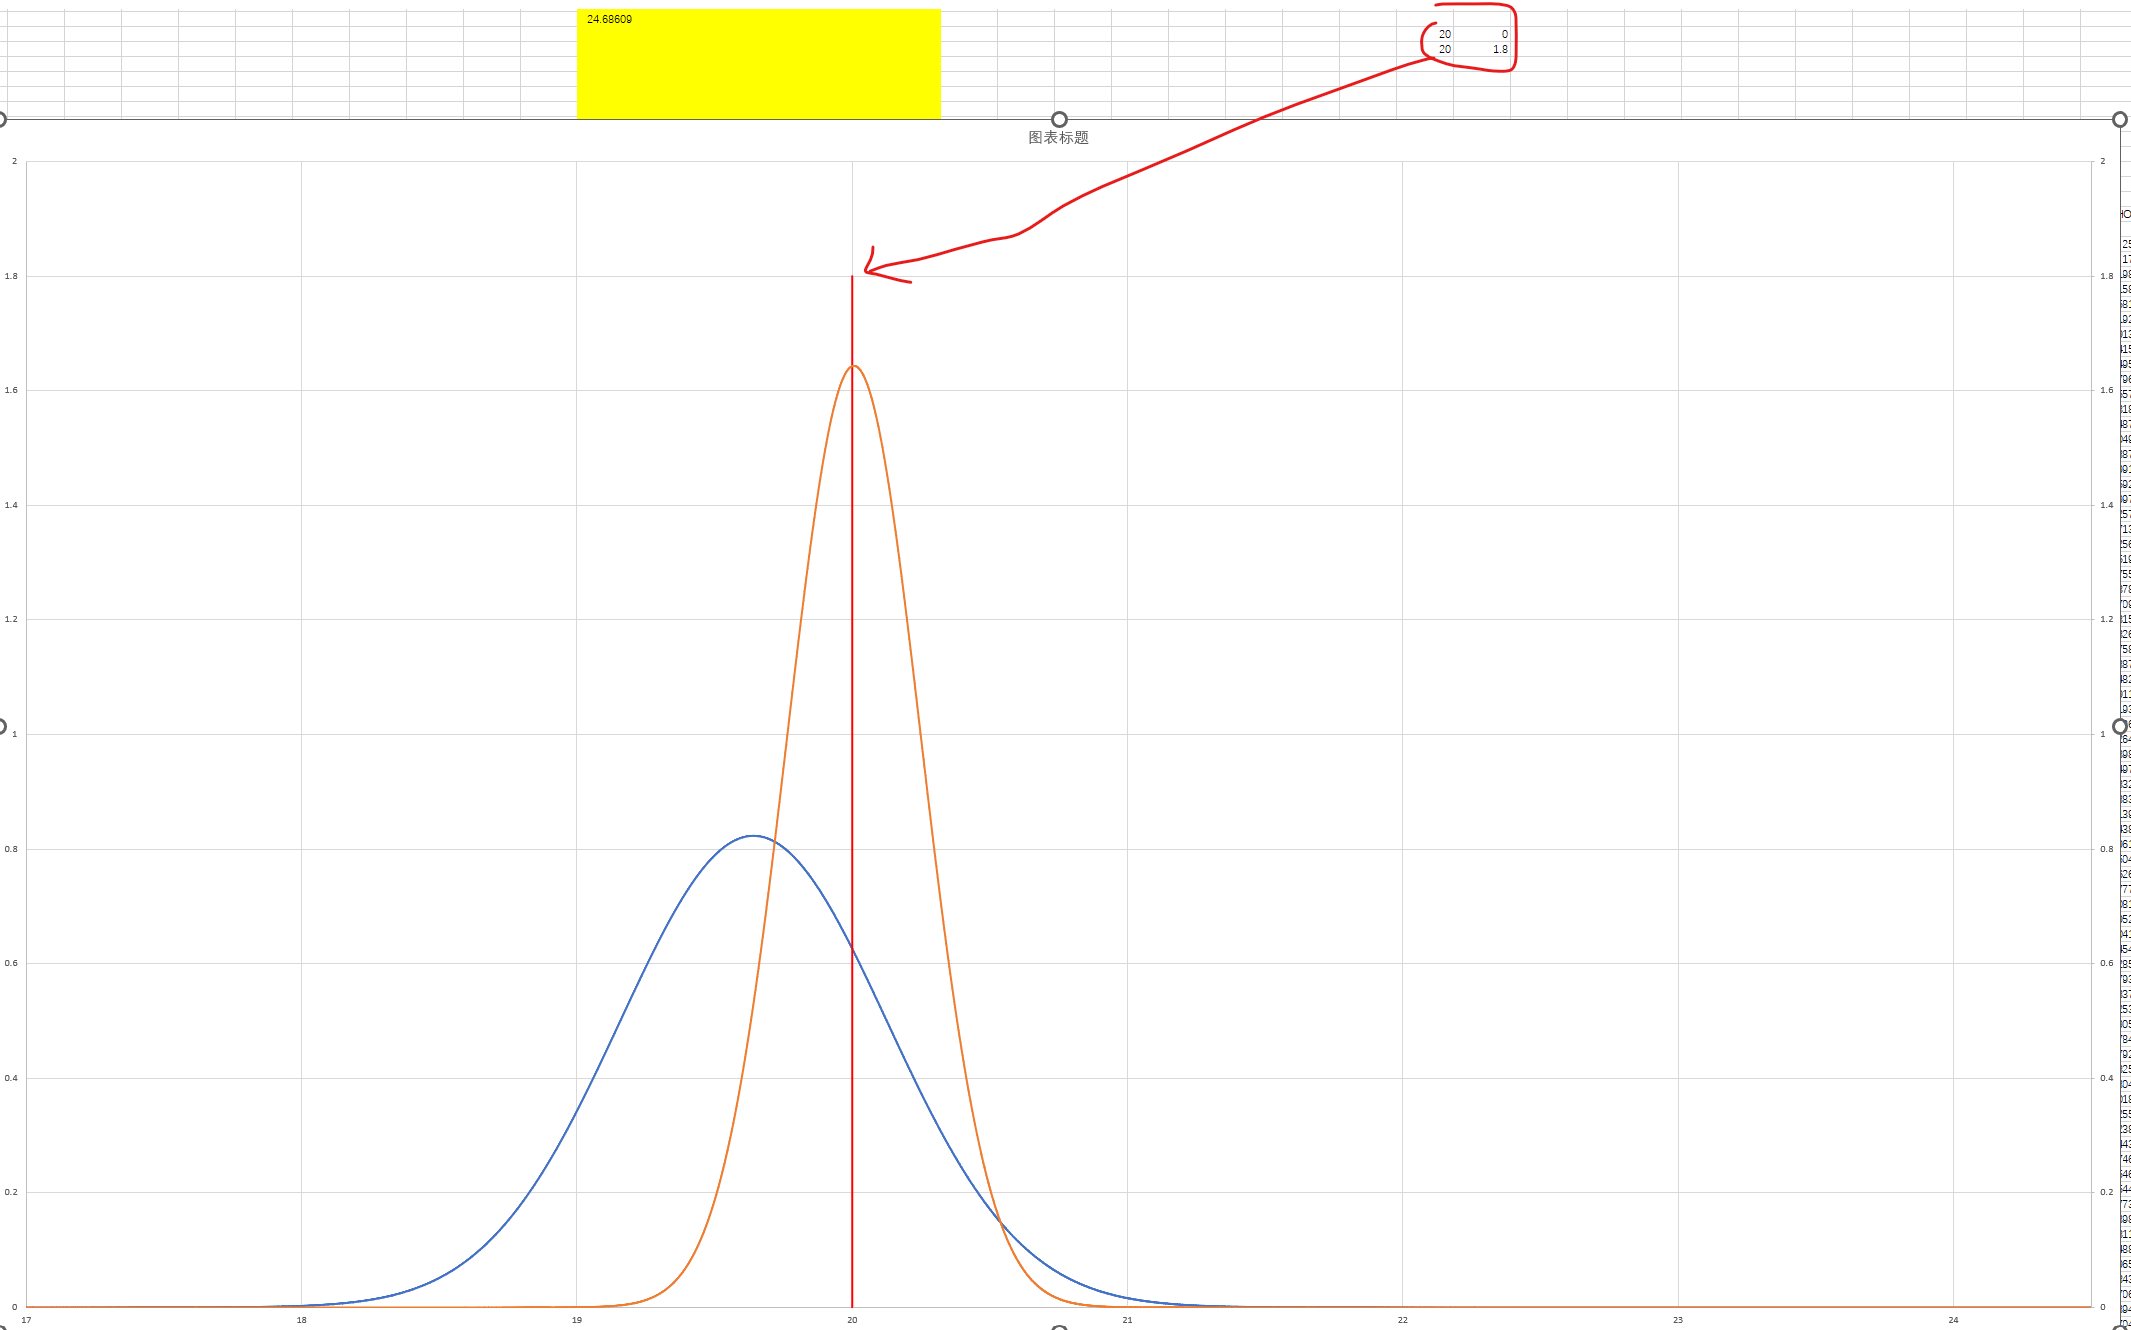Click the chart's top-middle resize handle
Viewport: 2131px width, 1330px height.
coord(1059,120)
